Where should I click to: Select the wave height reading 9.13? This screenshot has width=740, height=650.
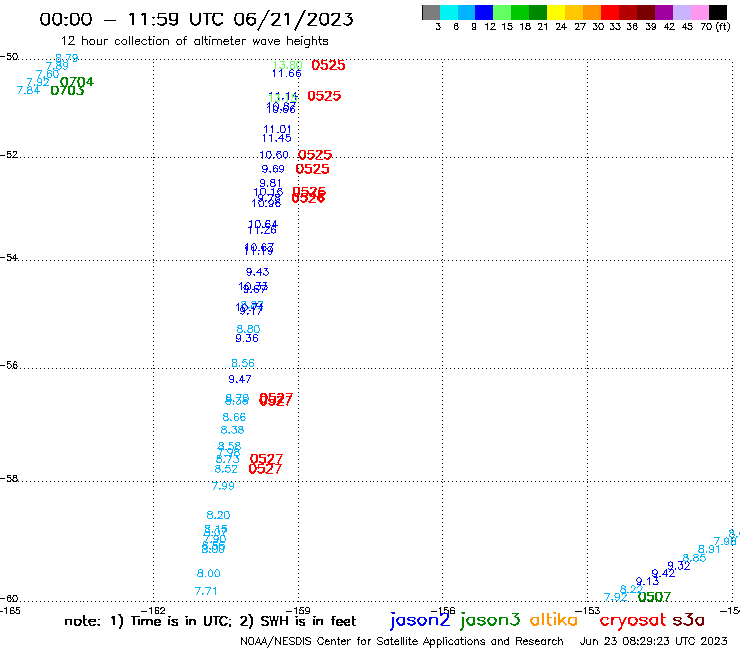[647, 582]
